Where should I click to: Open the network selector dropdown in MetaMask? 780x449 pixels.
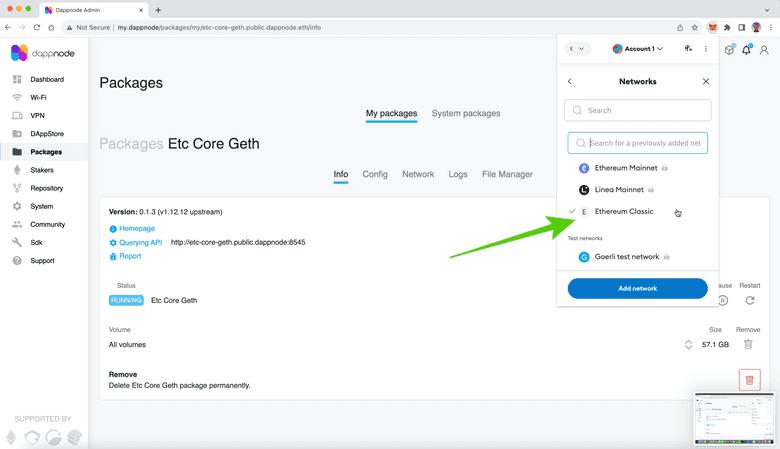pyautogui.click(x=579, y=48)
